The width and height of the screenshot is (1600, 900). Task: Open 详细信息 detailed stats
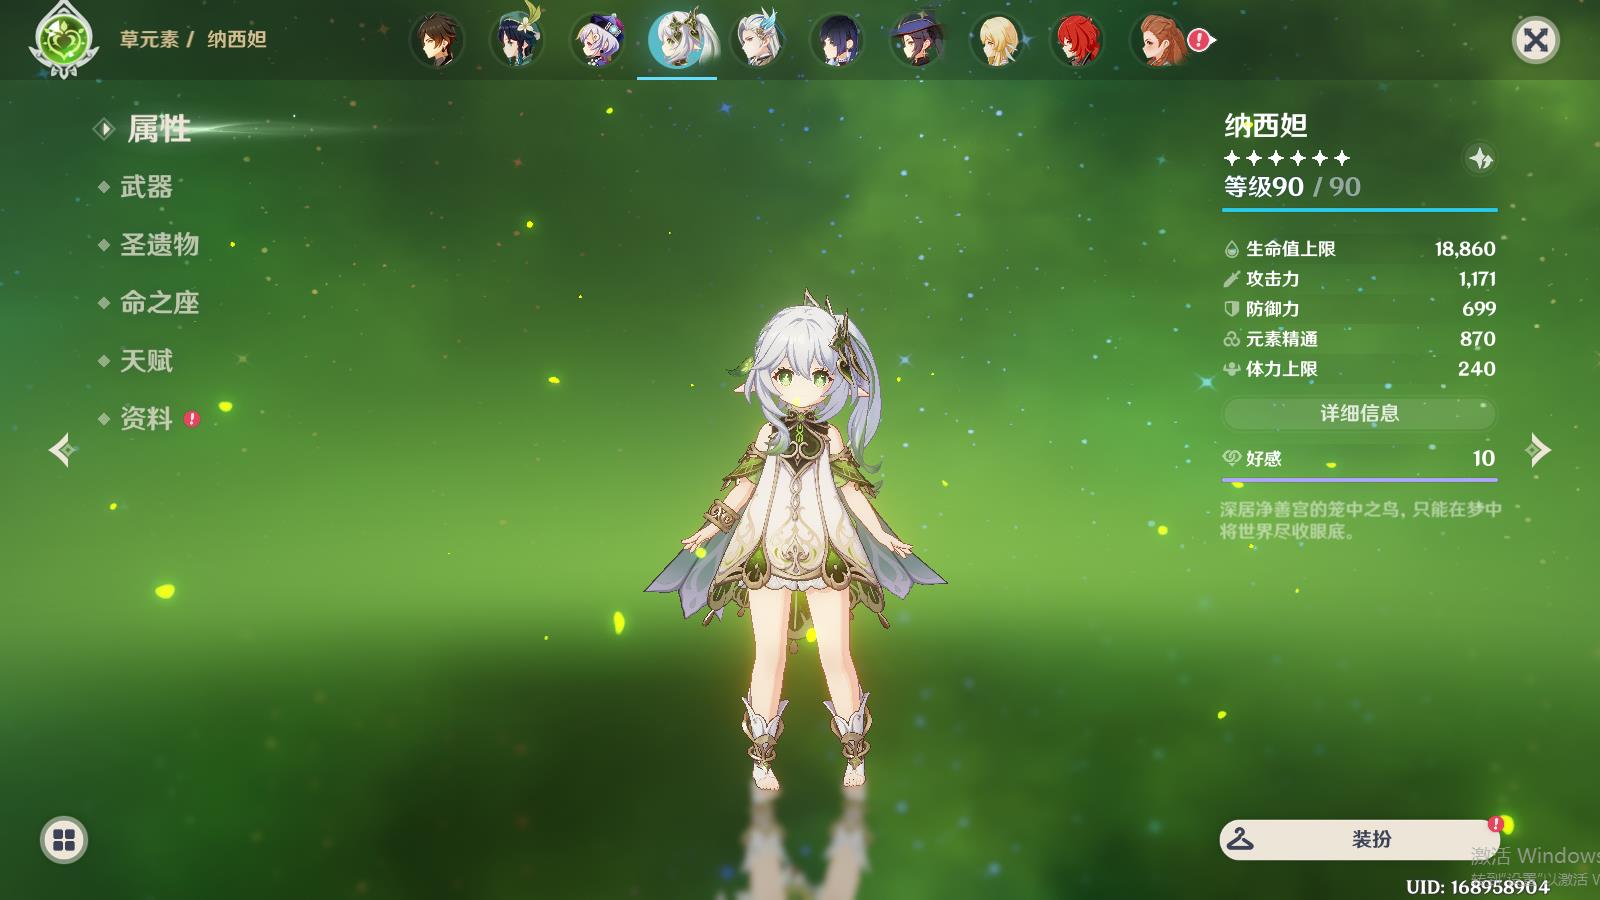[1359, 413]
